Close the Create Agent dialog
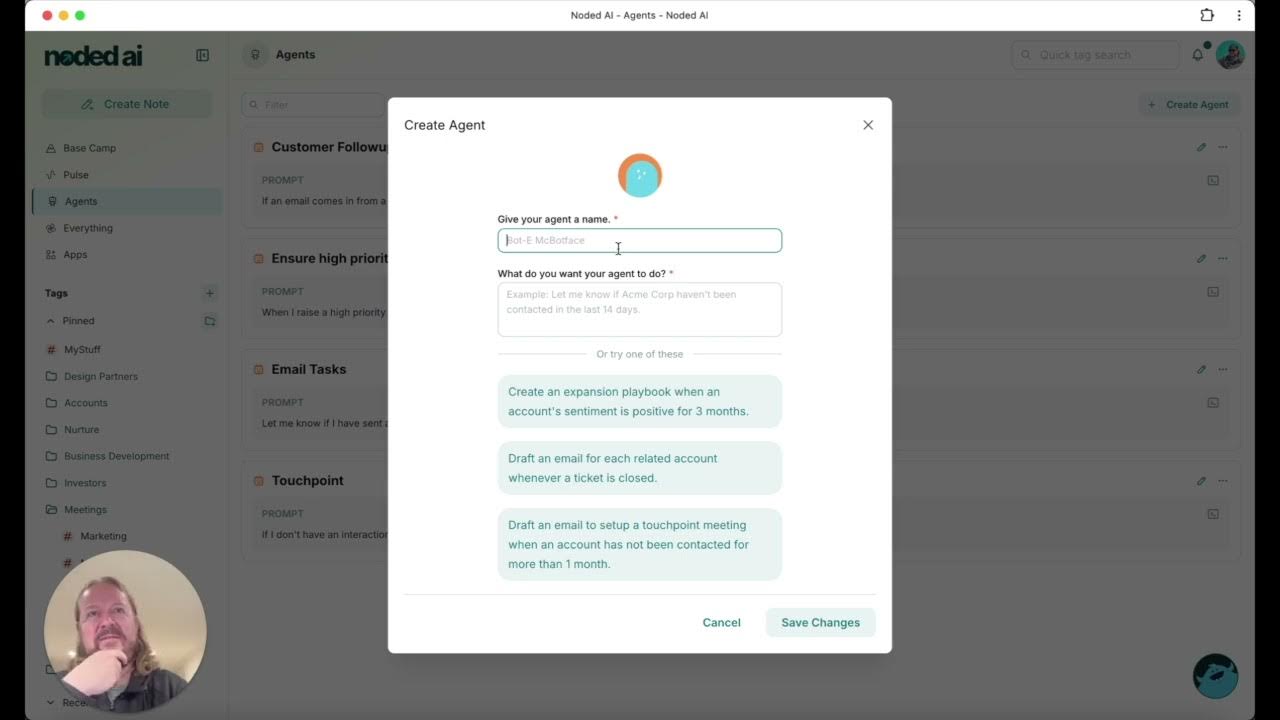The height and width of the screenshot is (720, 1280). click(868, 125)
